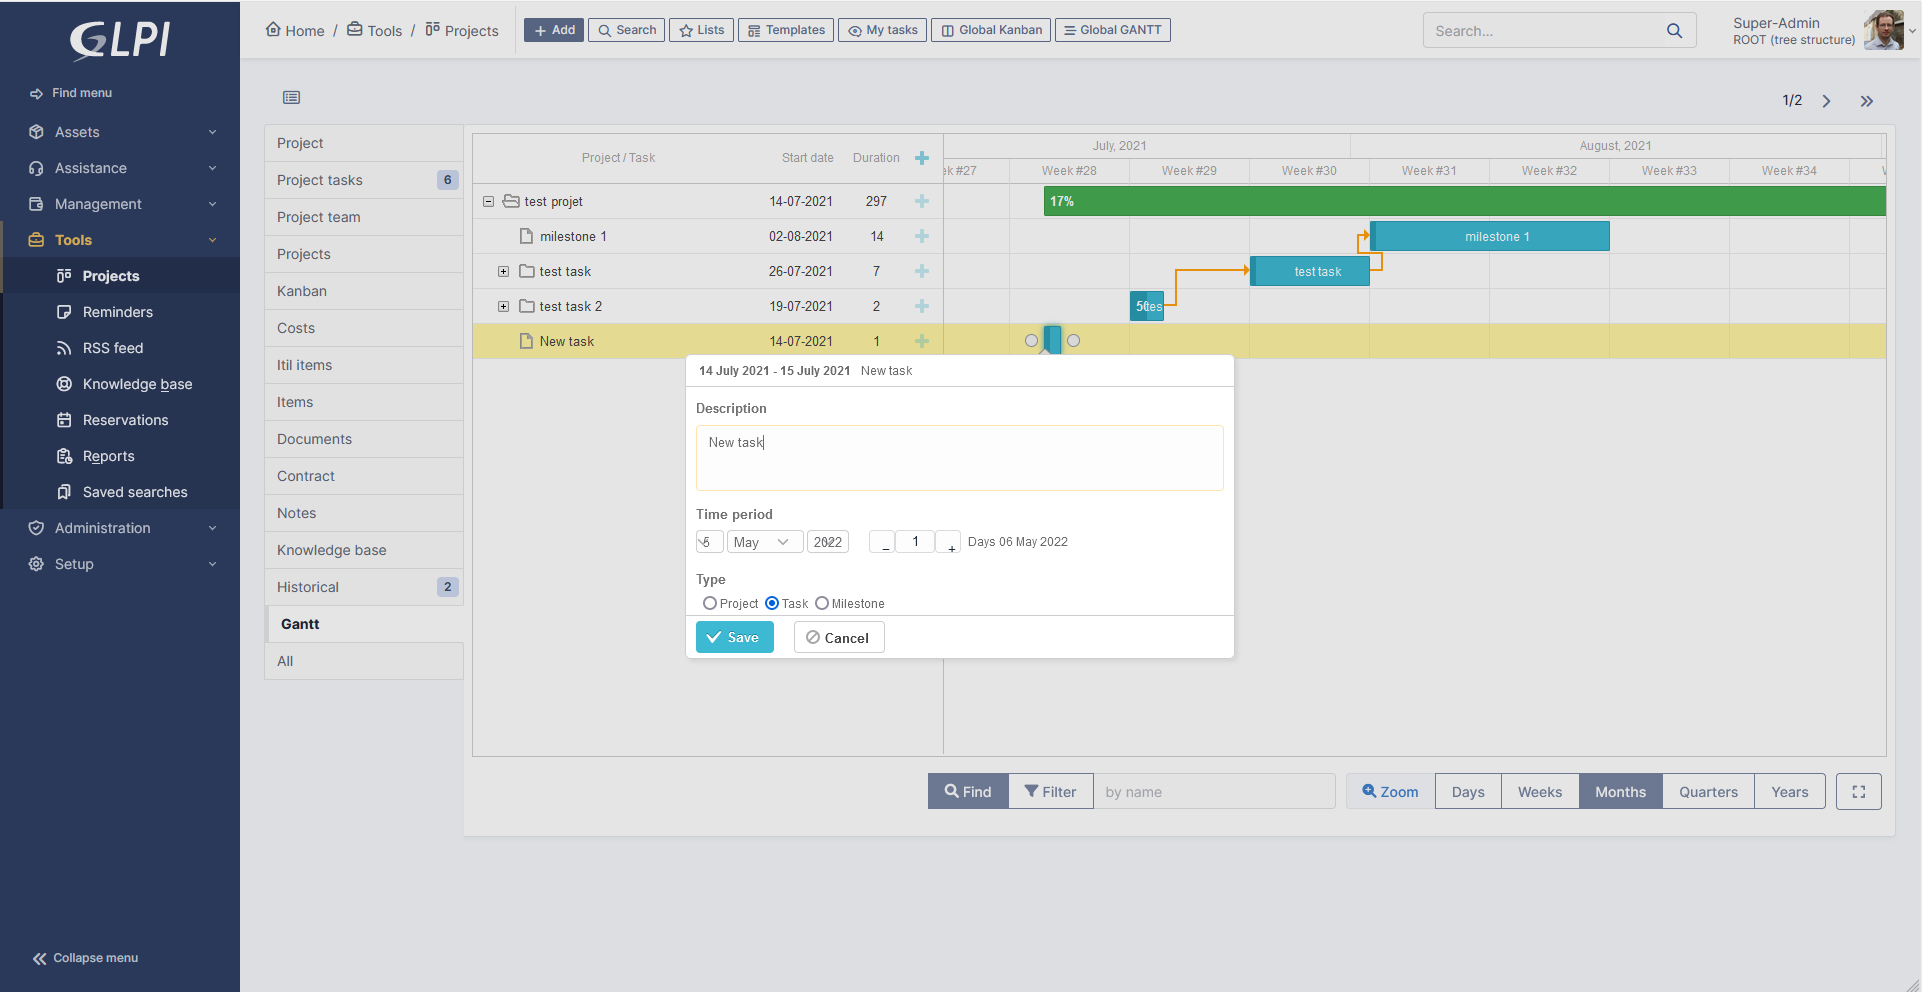Click the add subtask plus for milestone 1
This screenshot has height=992, width=1922.
(921, 237)
